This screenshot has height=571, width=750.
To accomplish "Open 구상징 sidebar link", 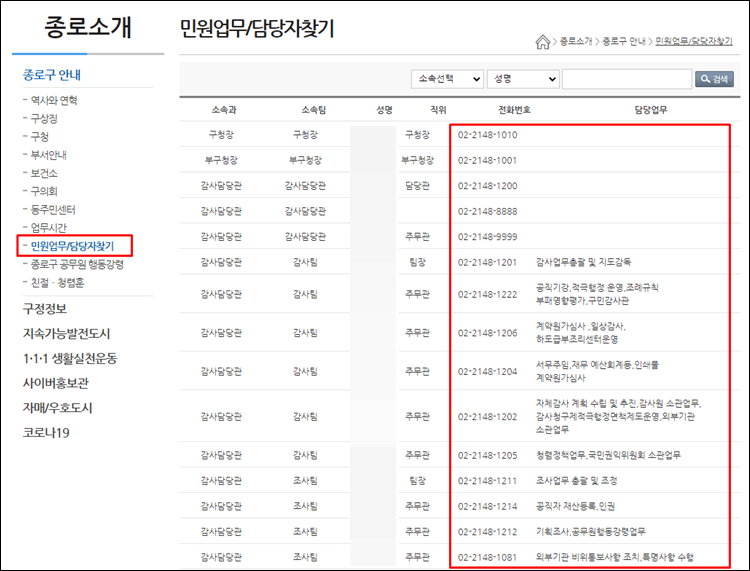I will [x=44, y=119].
